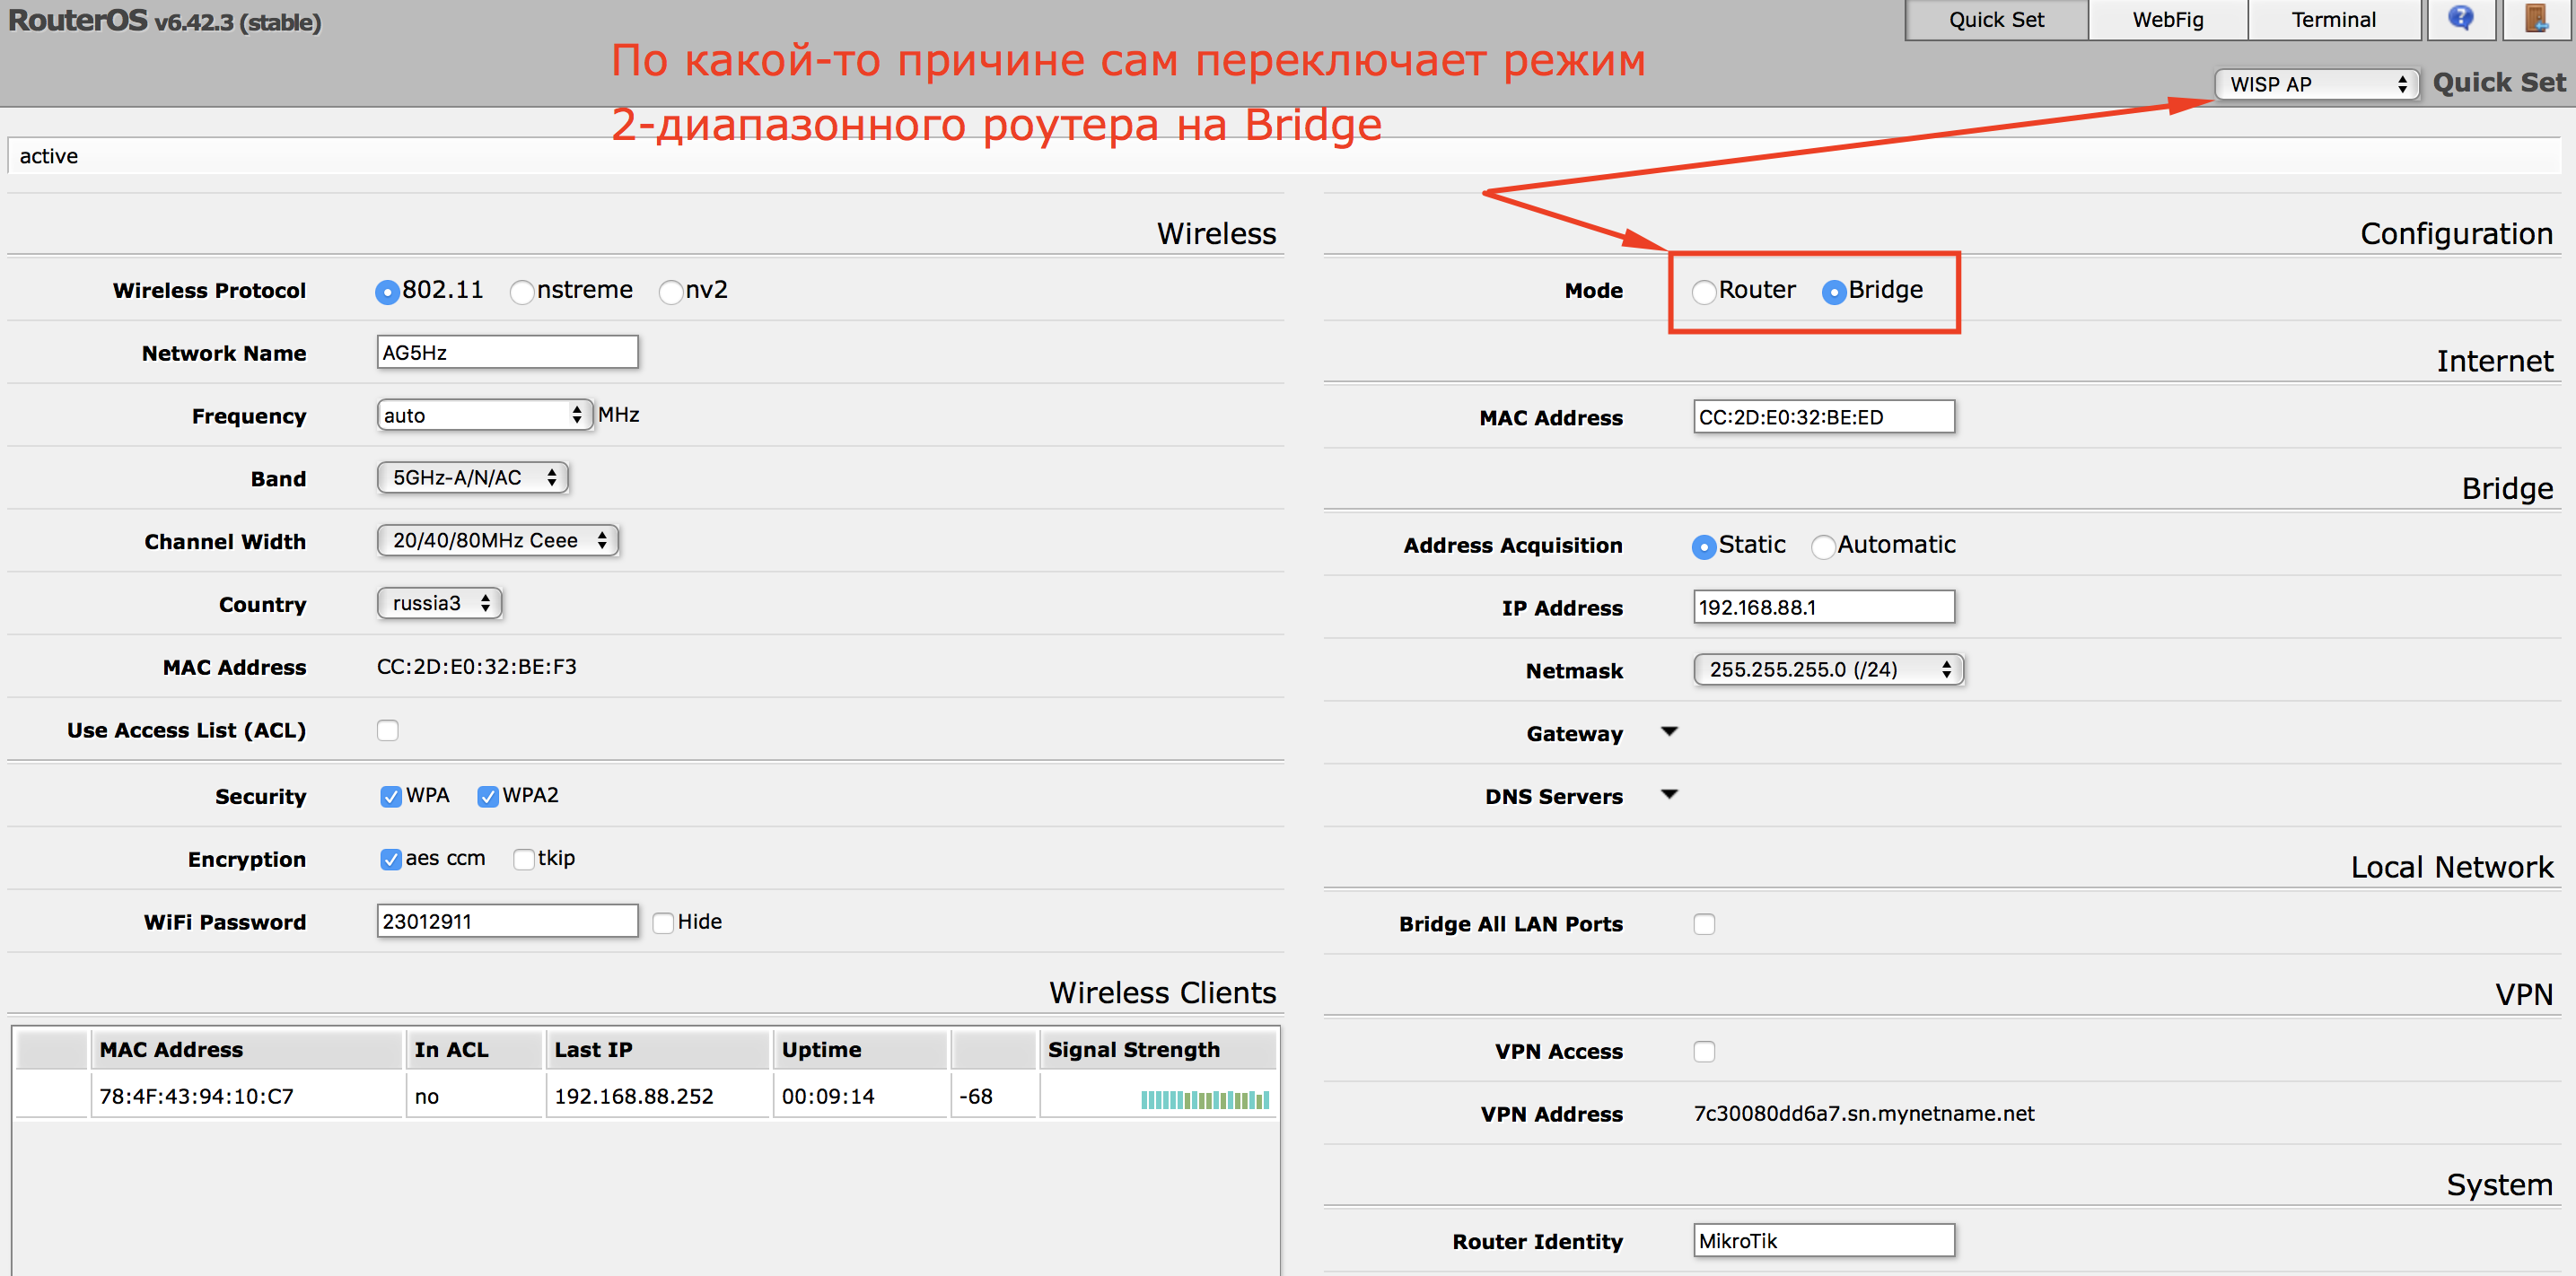Select nv2 wireless protocol
The image size is (2576, 1276).
point(671,292)
